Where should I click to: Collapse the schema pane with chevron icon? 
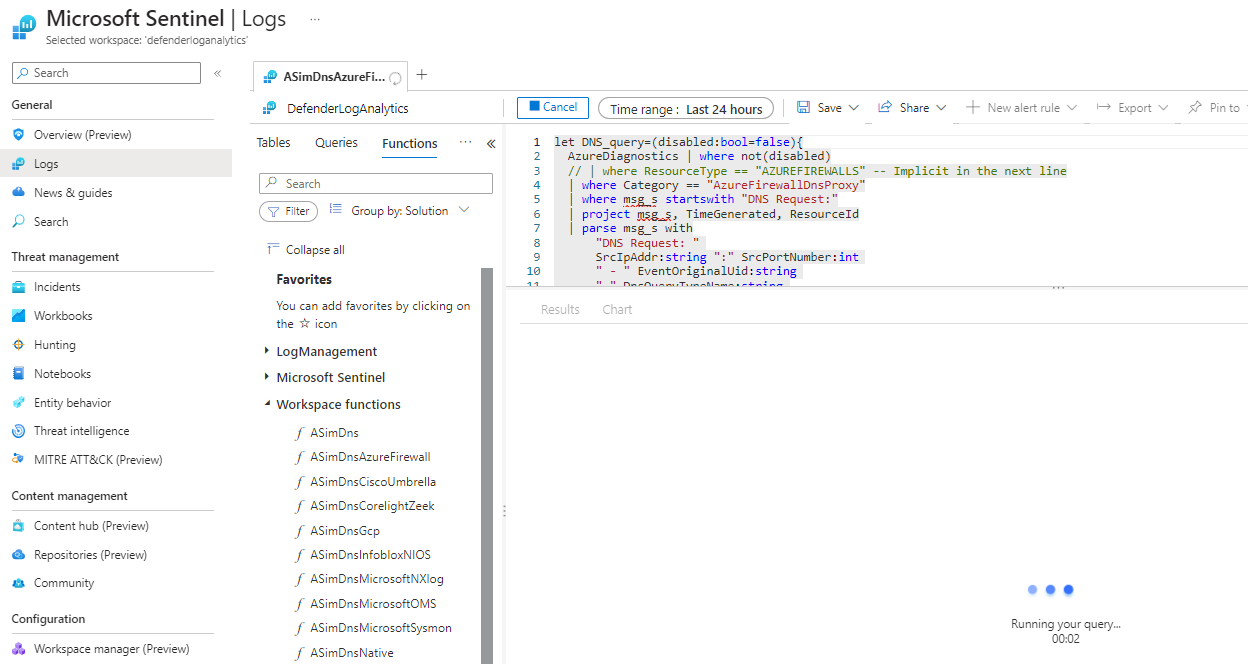pyautogui.click(x=491, y=144)
